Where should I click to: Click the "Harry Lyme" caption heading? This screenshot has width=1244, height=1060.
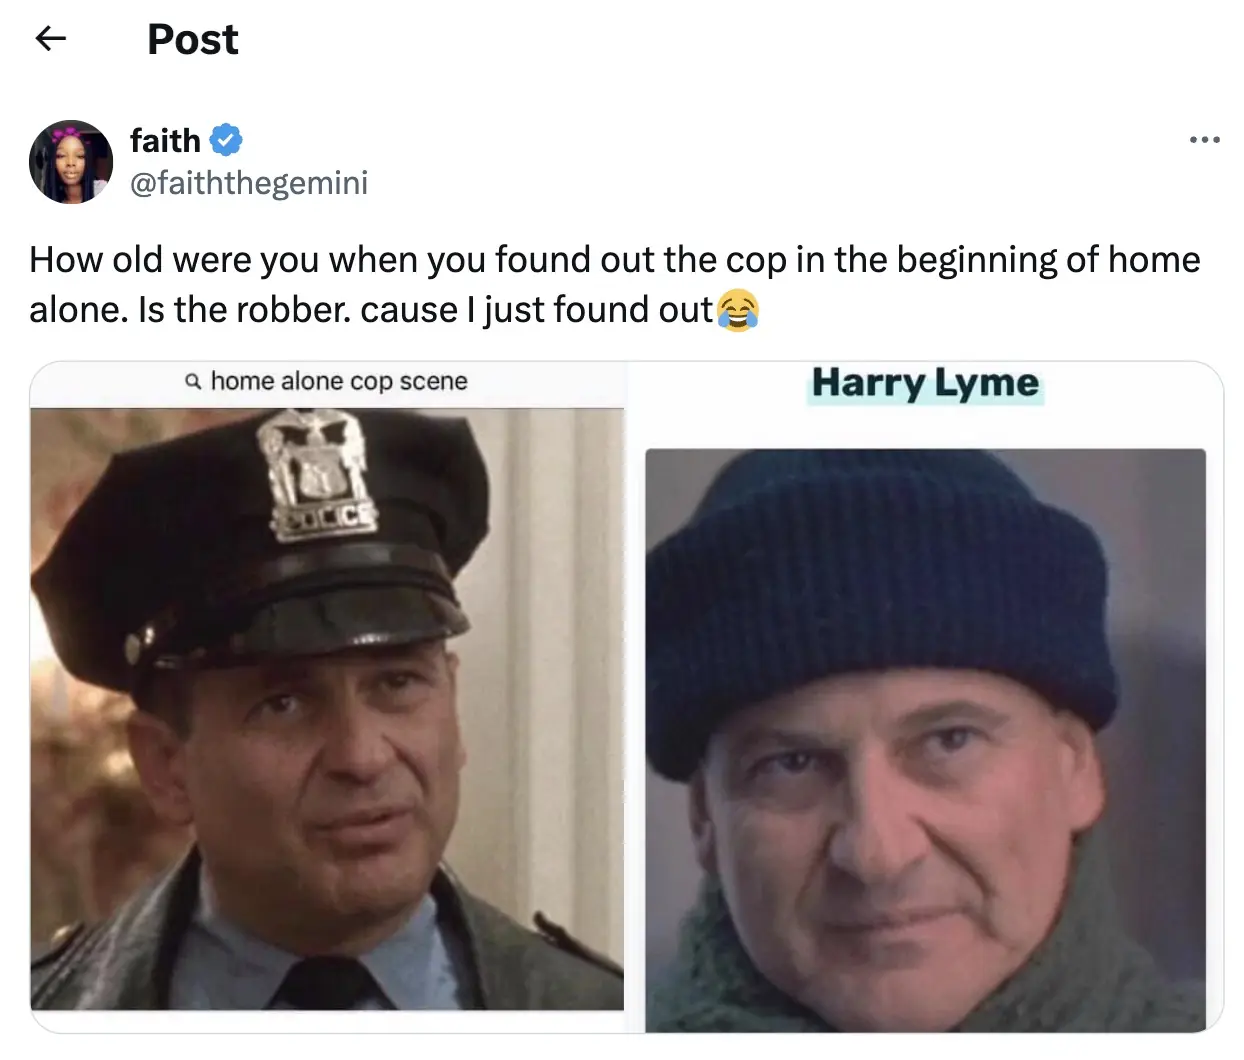tap(925, 383)
